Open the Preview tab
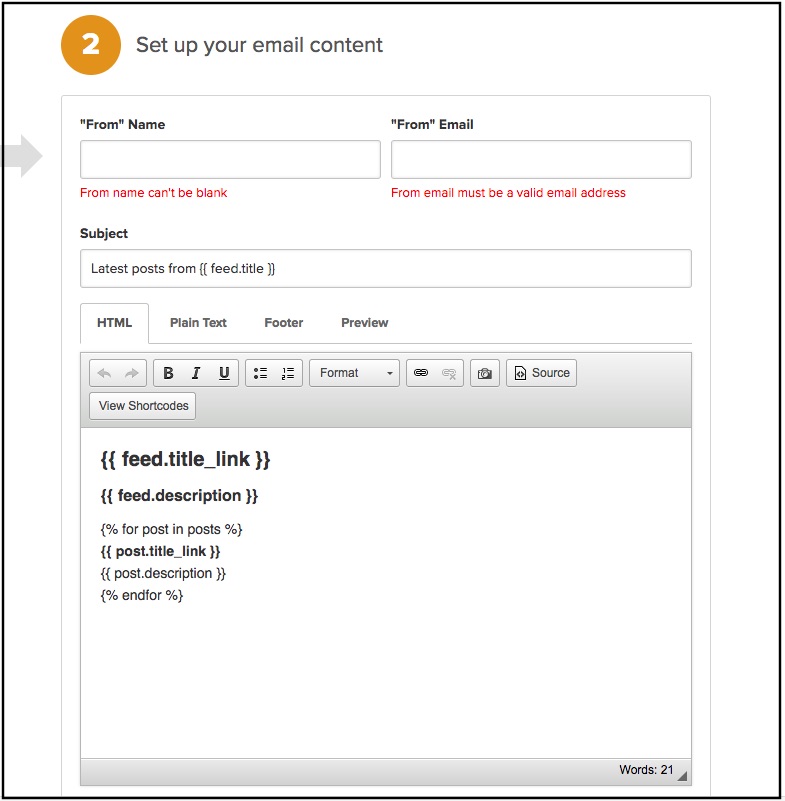This screenshot has height=801, width=785. coord(365,323)
